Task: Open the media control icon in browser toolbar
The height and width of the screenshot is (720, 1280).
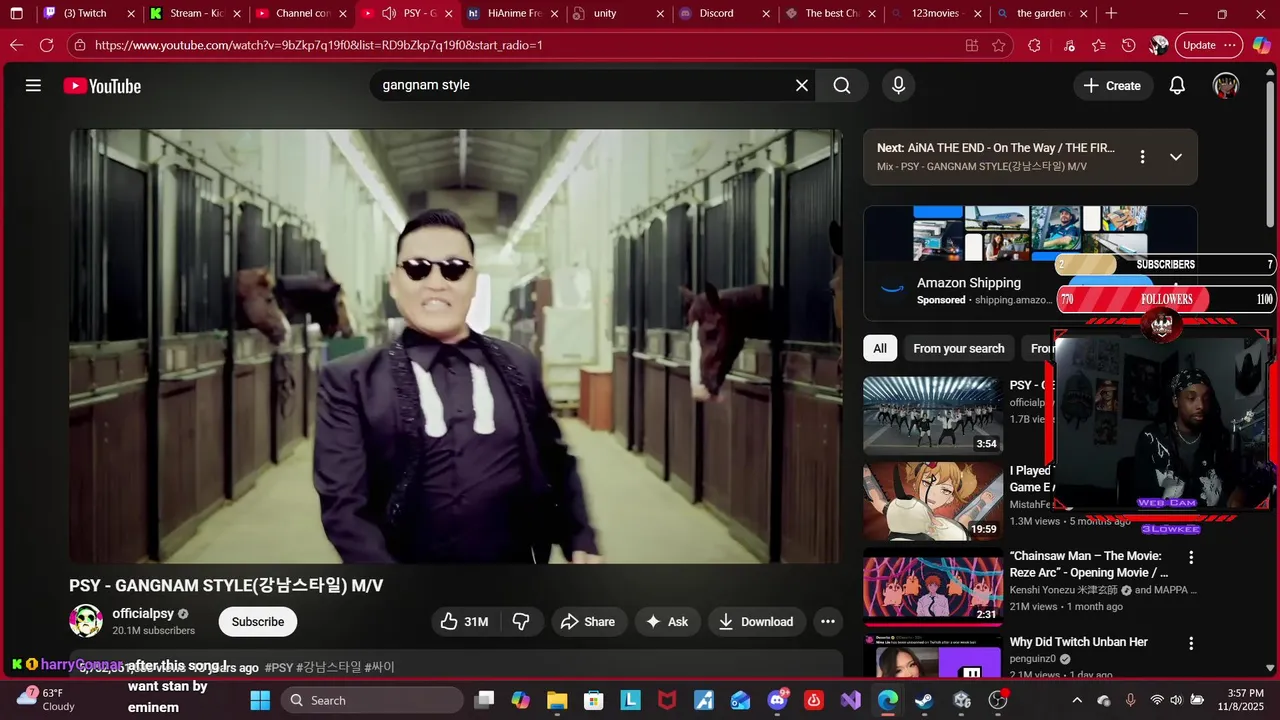Action: 1069,45
